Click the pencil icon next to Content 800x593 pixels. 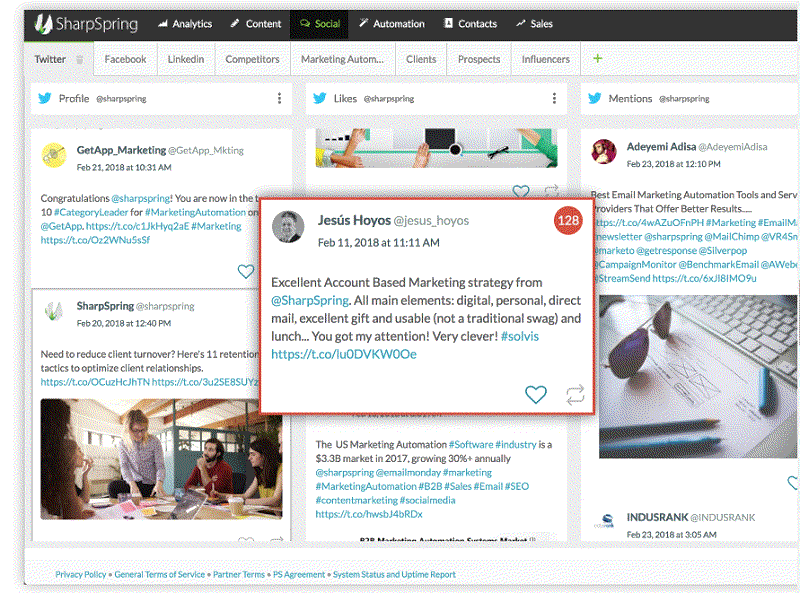pyautogui.click(x=236, y=23)
